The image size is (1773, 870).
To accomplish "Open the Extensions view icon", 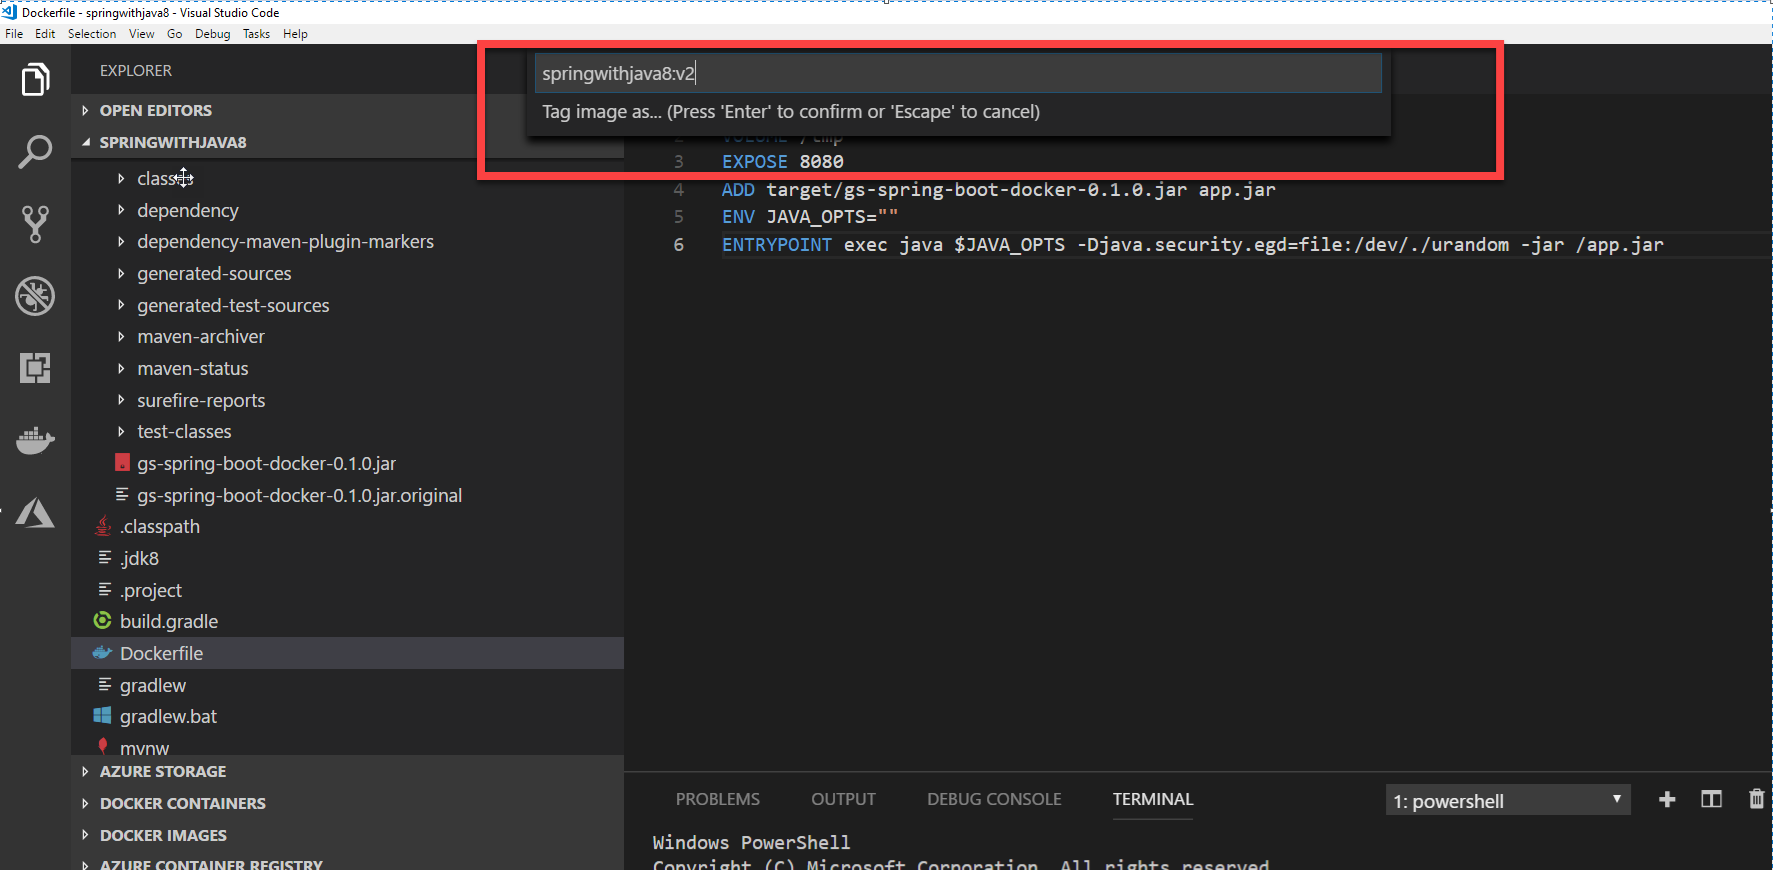I will click(35, 368).
